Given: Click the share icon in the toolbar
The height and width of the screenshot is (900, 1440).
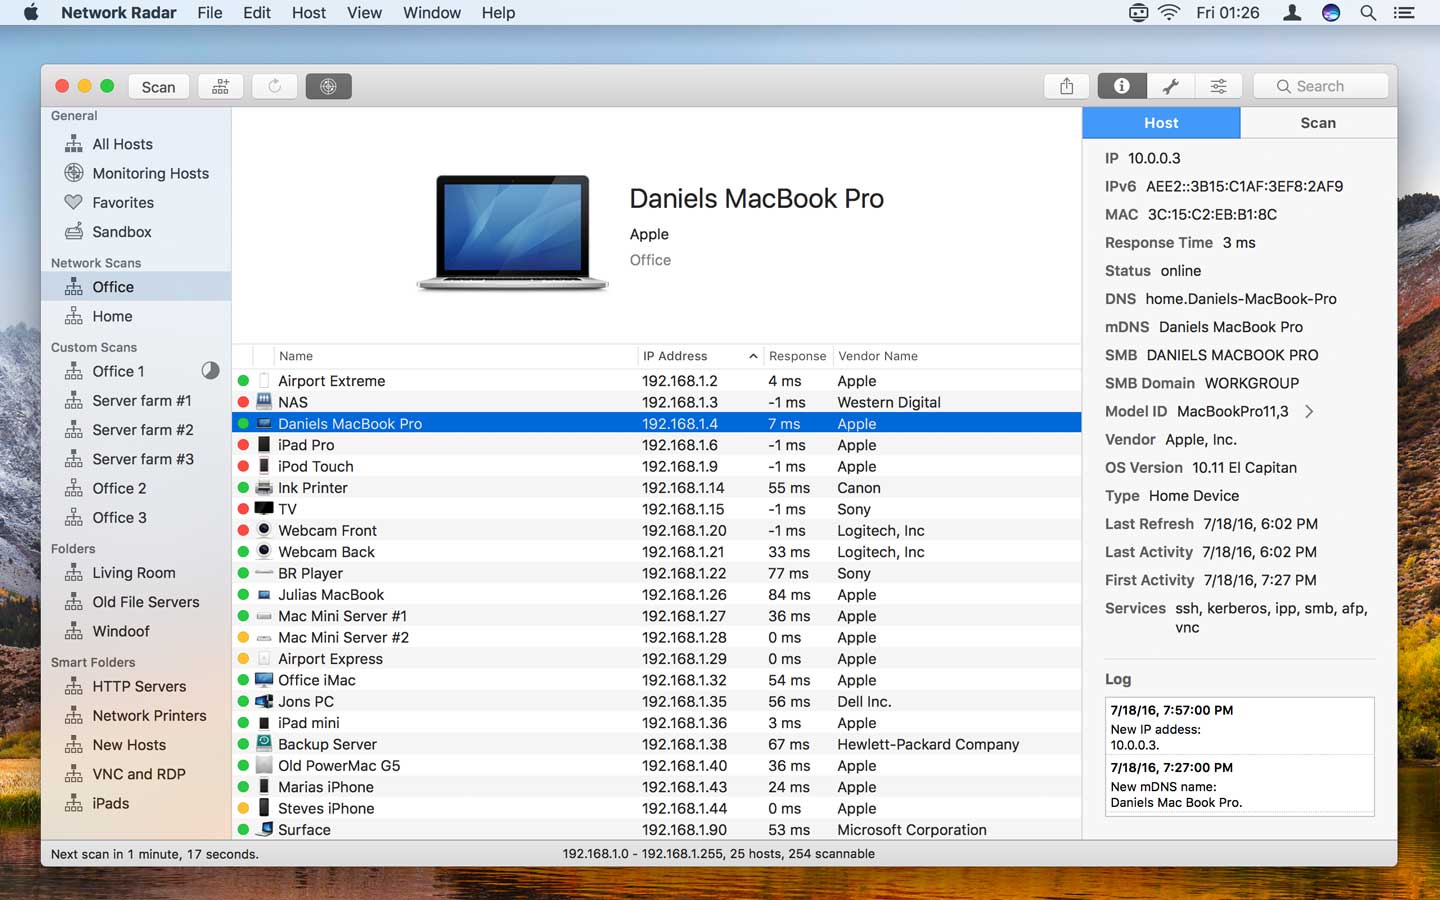Looking at the screenshot, I should [x=1066, y=86].
